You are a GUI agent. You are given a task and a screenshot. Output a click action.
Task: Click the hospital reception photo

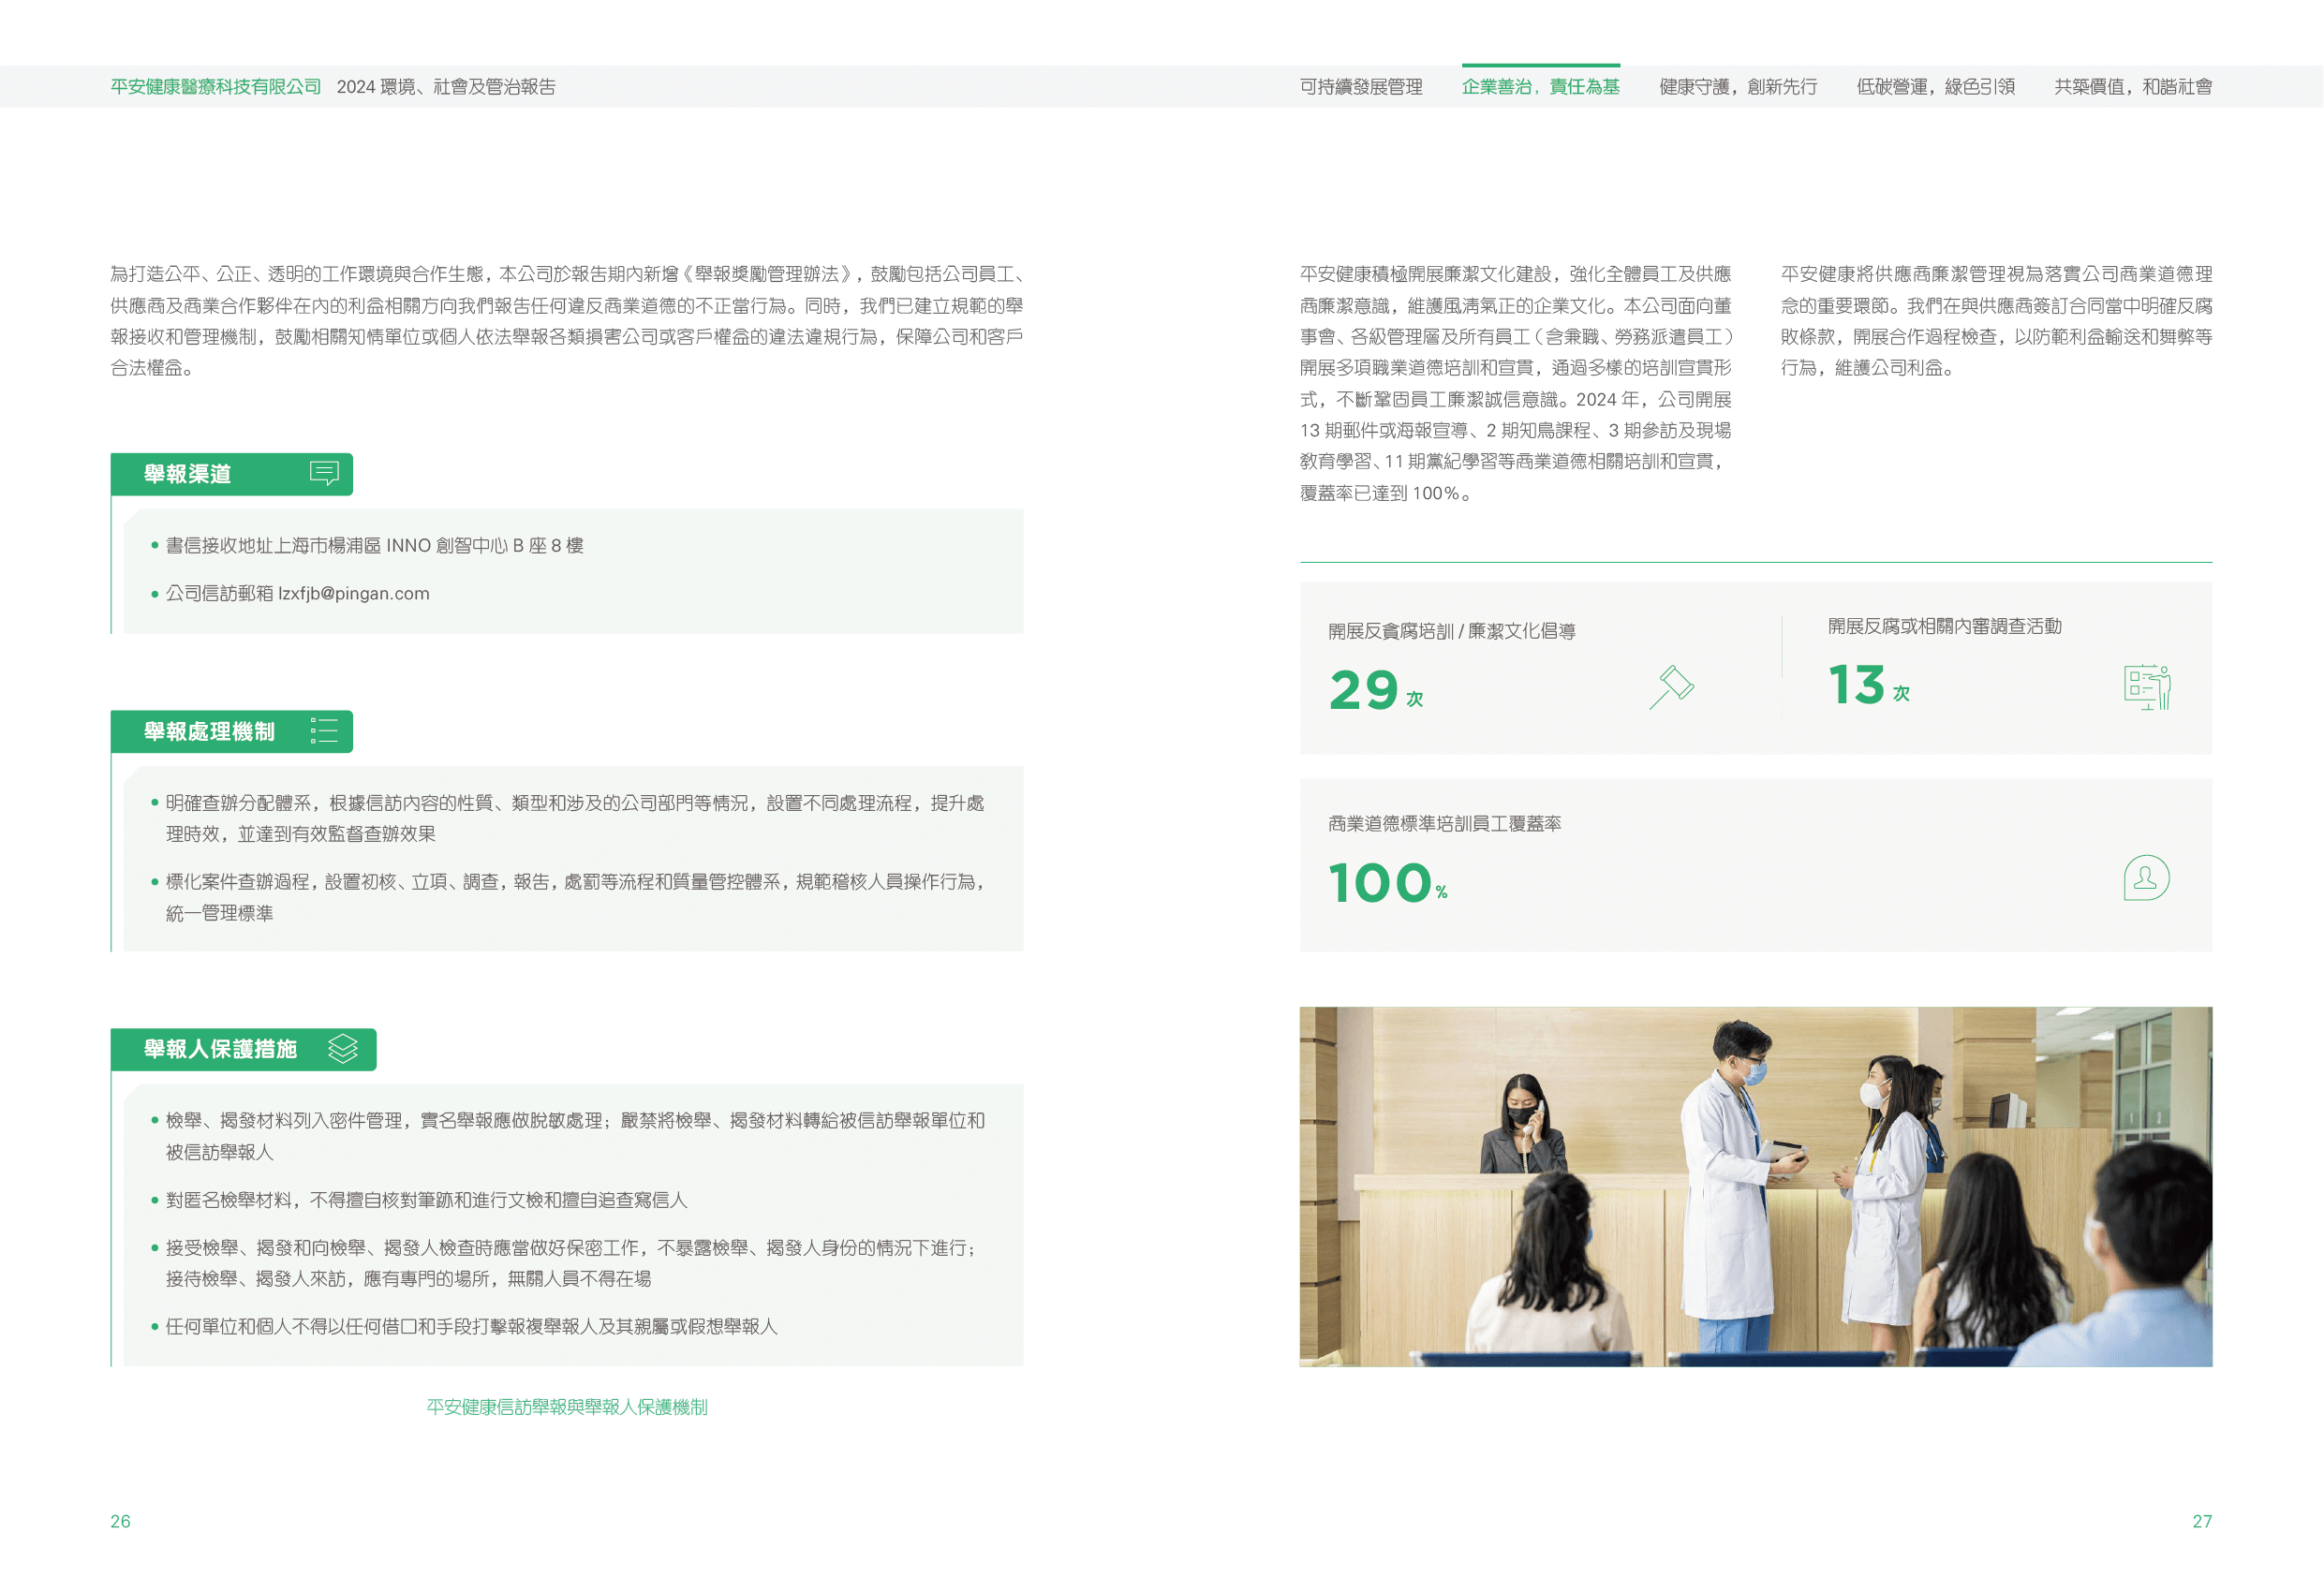pos(1755,1186)
